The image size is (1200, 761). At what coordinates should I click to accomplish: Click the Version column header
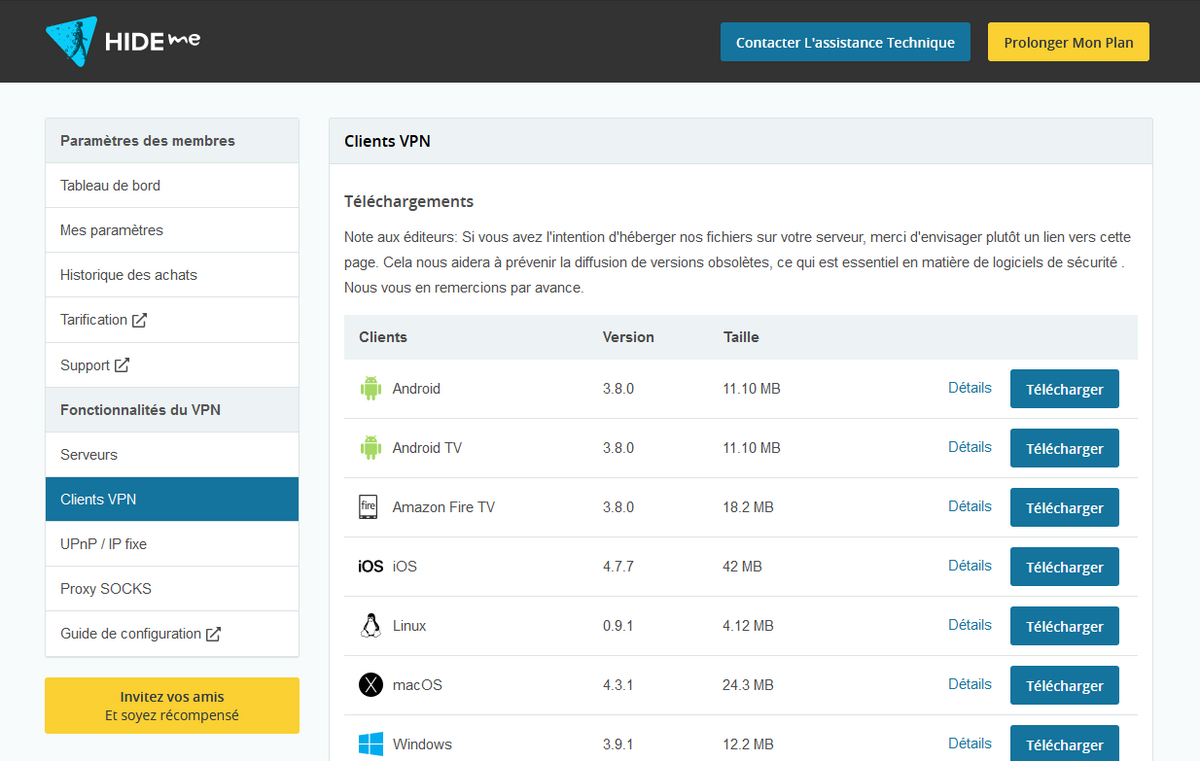click(x=628, y=337)
